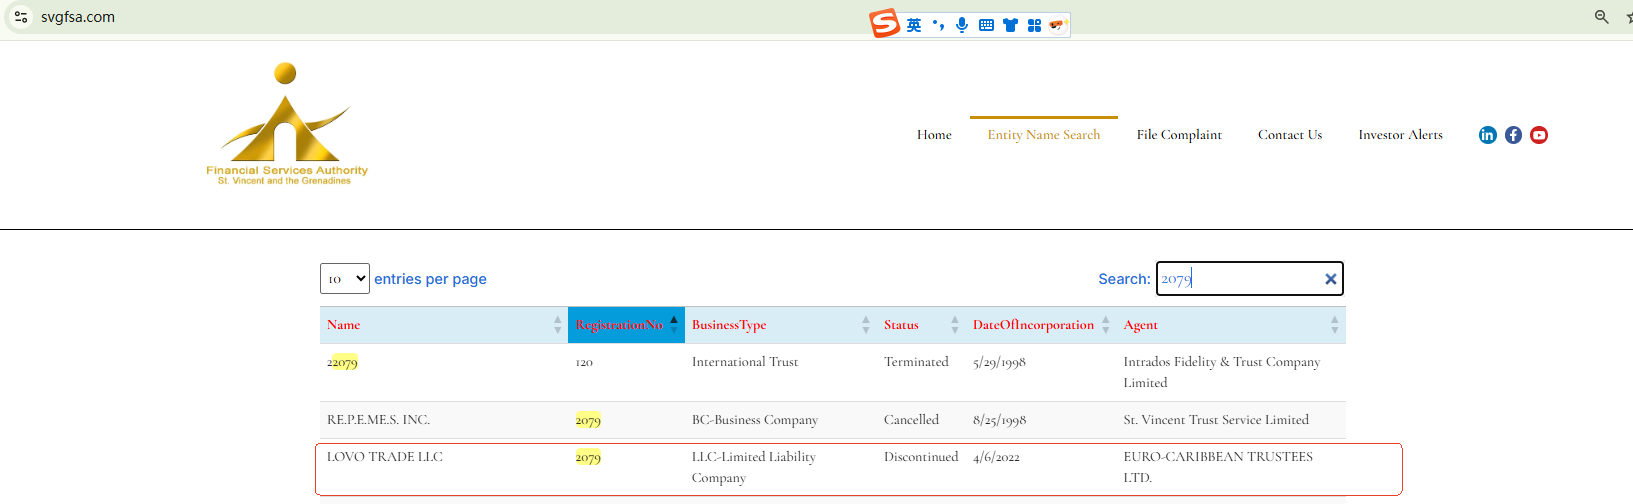The image size is (1633, 504).
Task: Open the entries per page dropdown
Action: 345,279
